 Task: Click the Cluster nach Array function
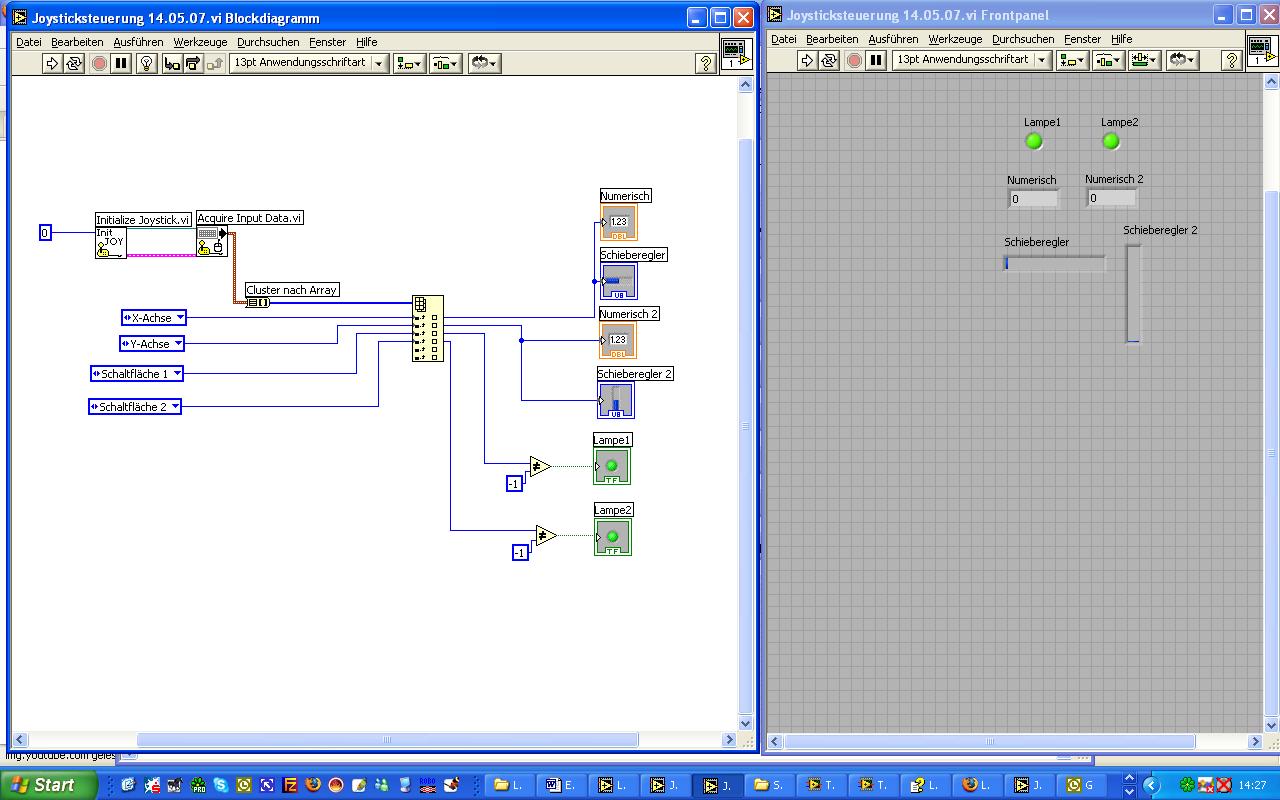point(258,302)
